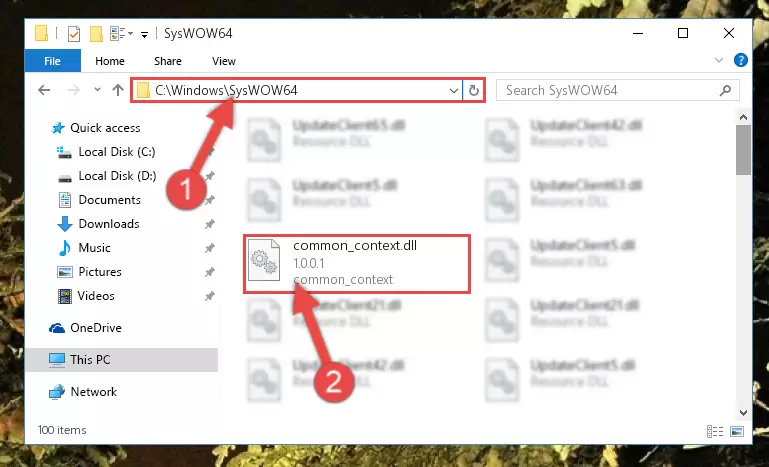Open the File menu

coord(52,61)
